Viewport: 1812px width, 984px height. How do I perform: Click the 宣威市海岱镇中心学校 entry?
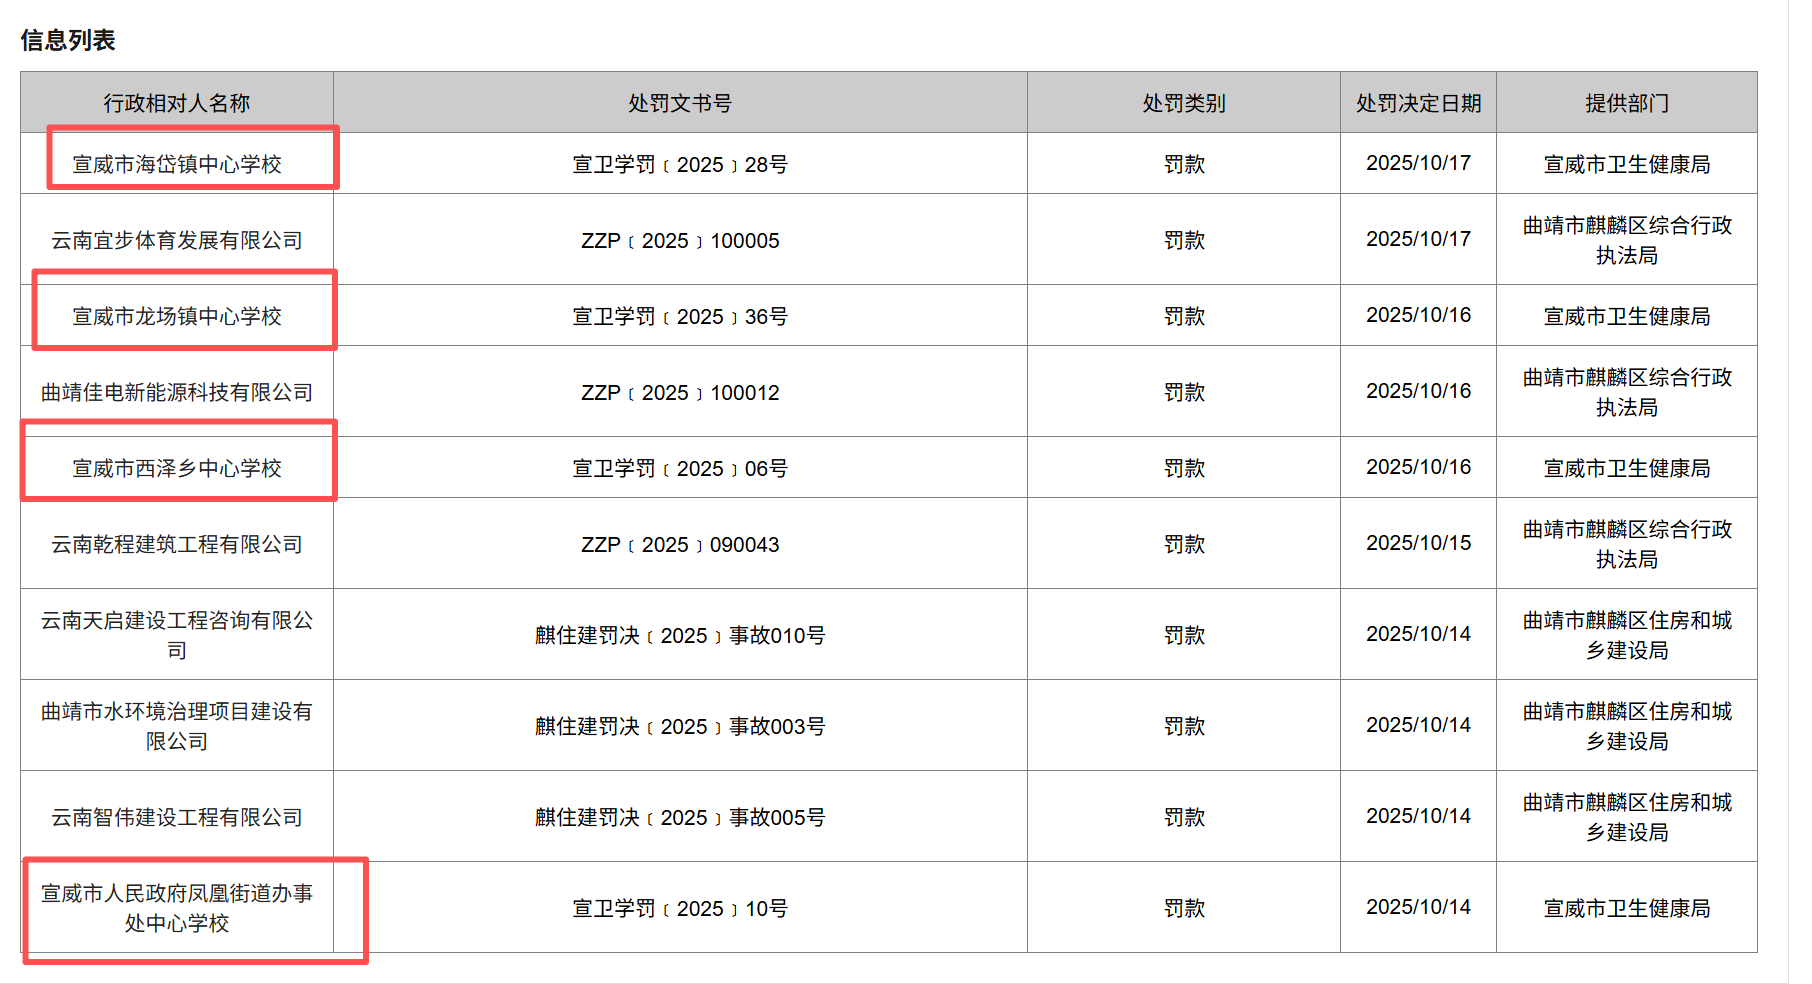tap(177, 164)
